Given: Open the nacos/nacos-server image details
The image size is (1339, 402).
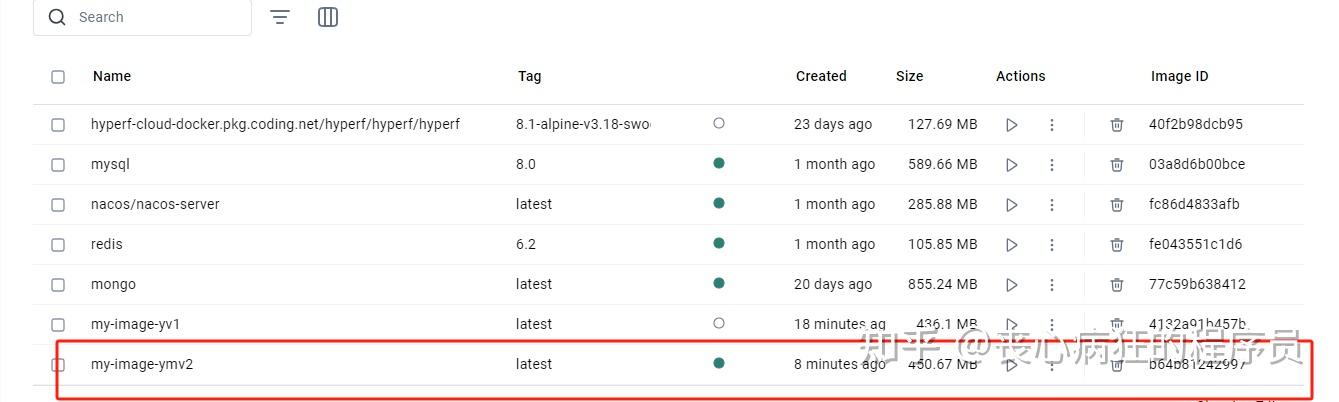Looking at the screenshot, I should (155, 204).
